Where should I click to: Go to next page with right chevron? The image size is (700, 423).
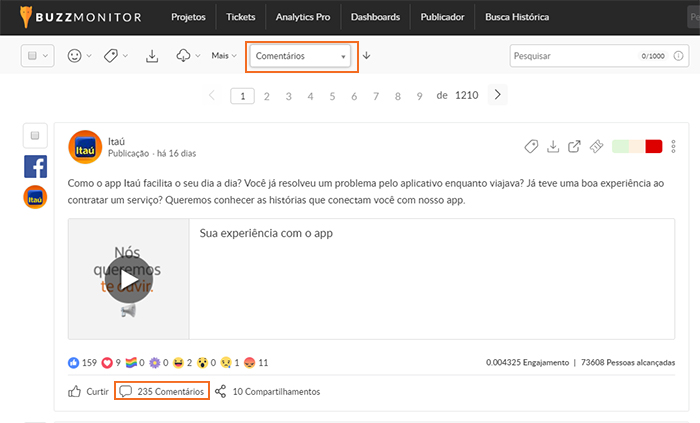tap(498, 95)
